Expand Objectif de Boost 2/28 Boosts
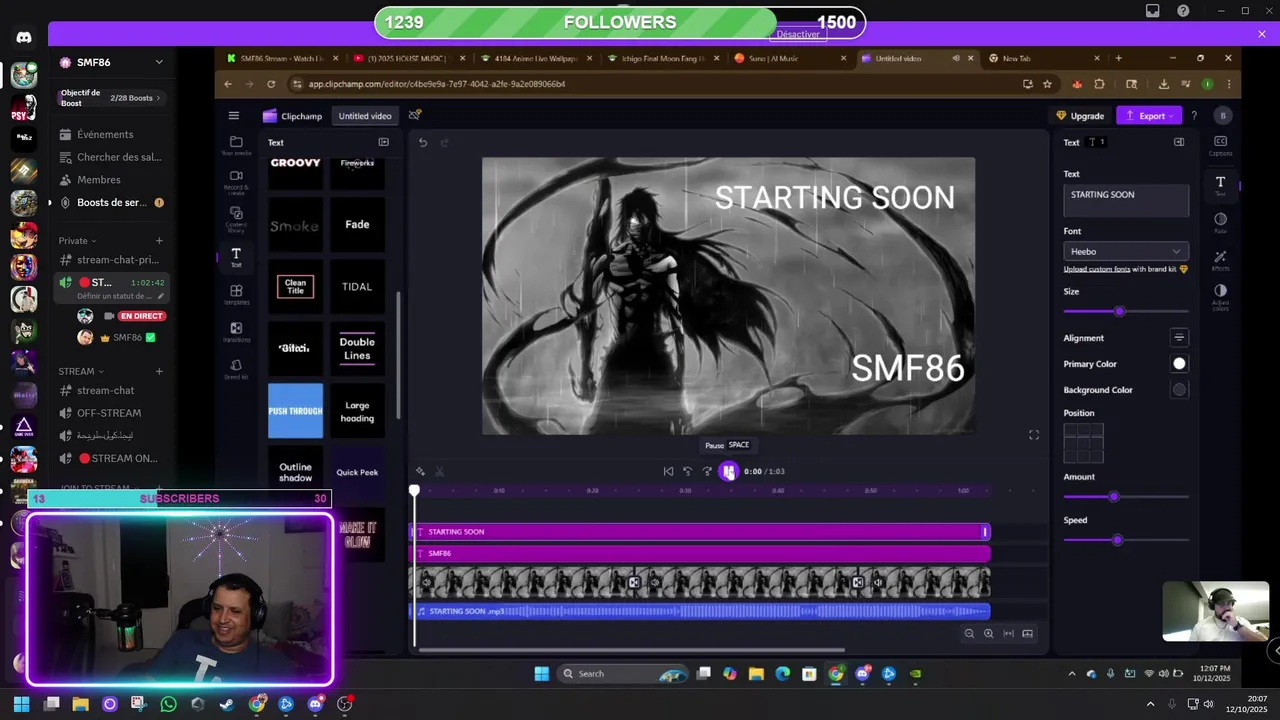Viewport: 1280px width, 720px height. [x=110, y=98]
